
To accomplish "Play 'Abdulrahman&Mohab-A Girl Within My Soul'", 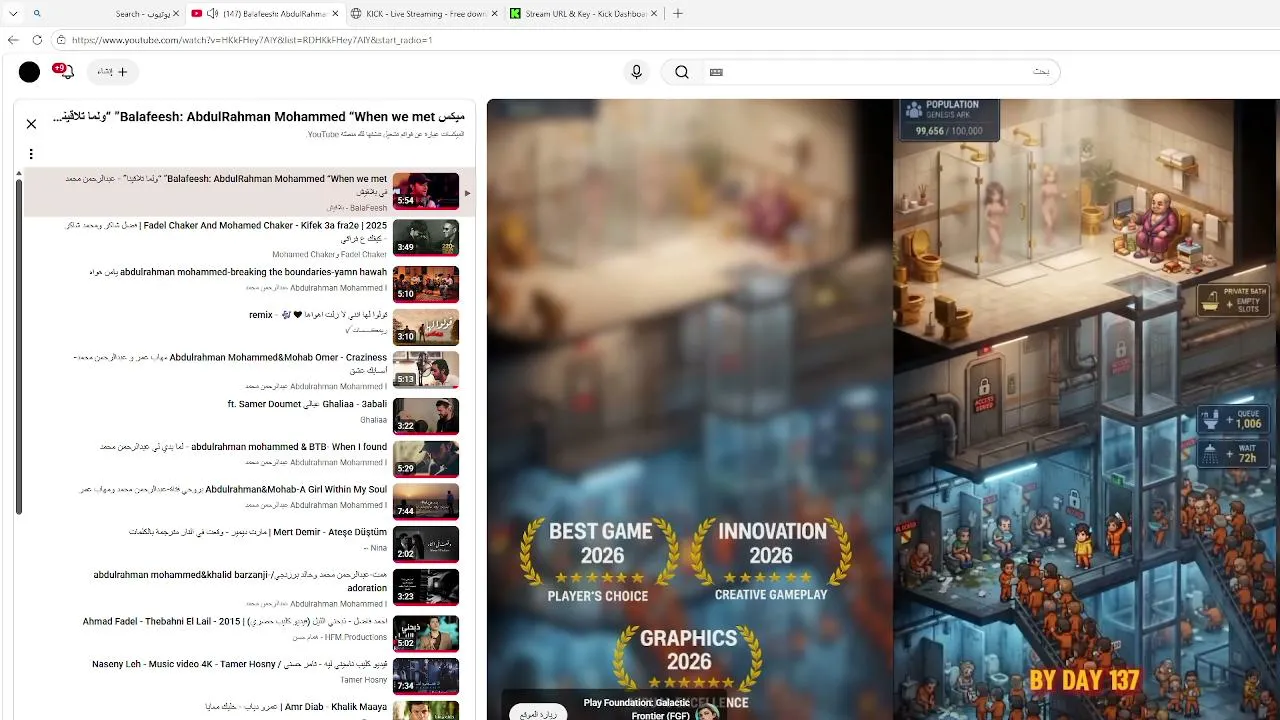I will pyautogui.click(x=233, y=490).
